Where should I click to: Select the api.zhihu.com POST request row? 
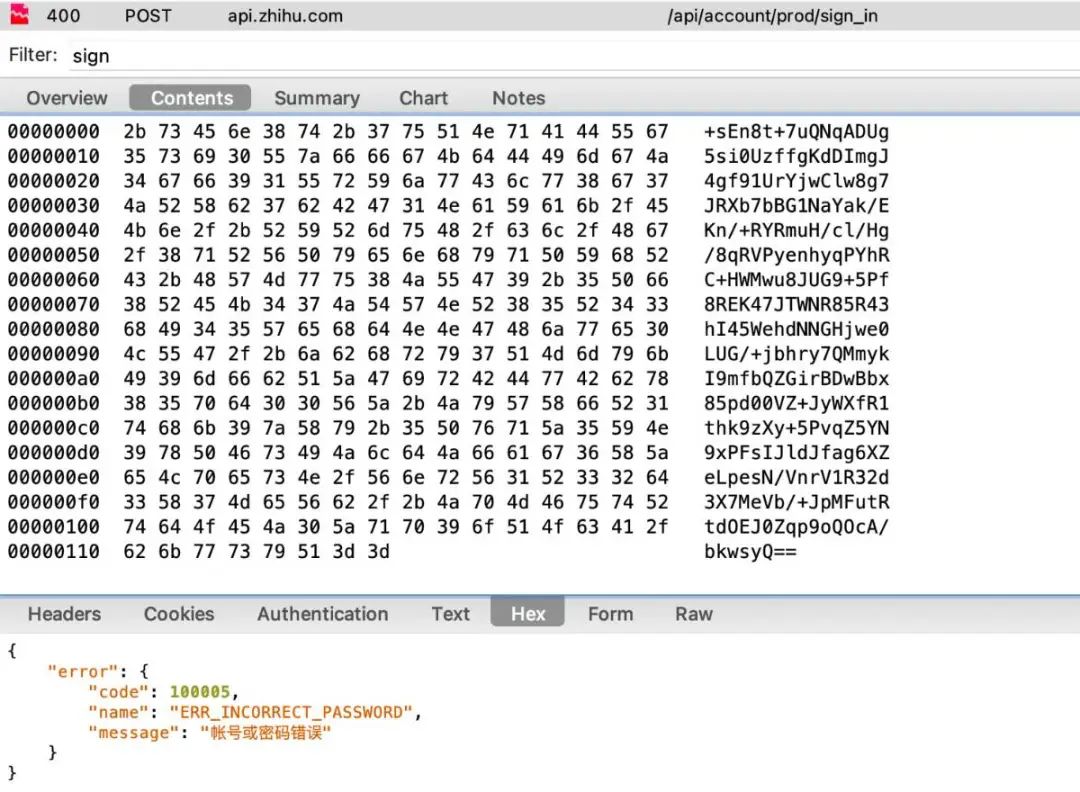point(540,15)
